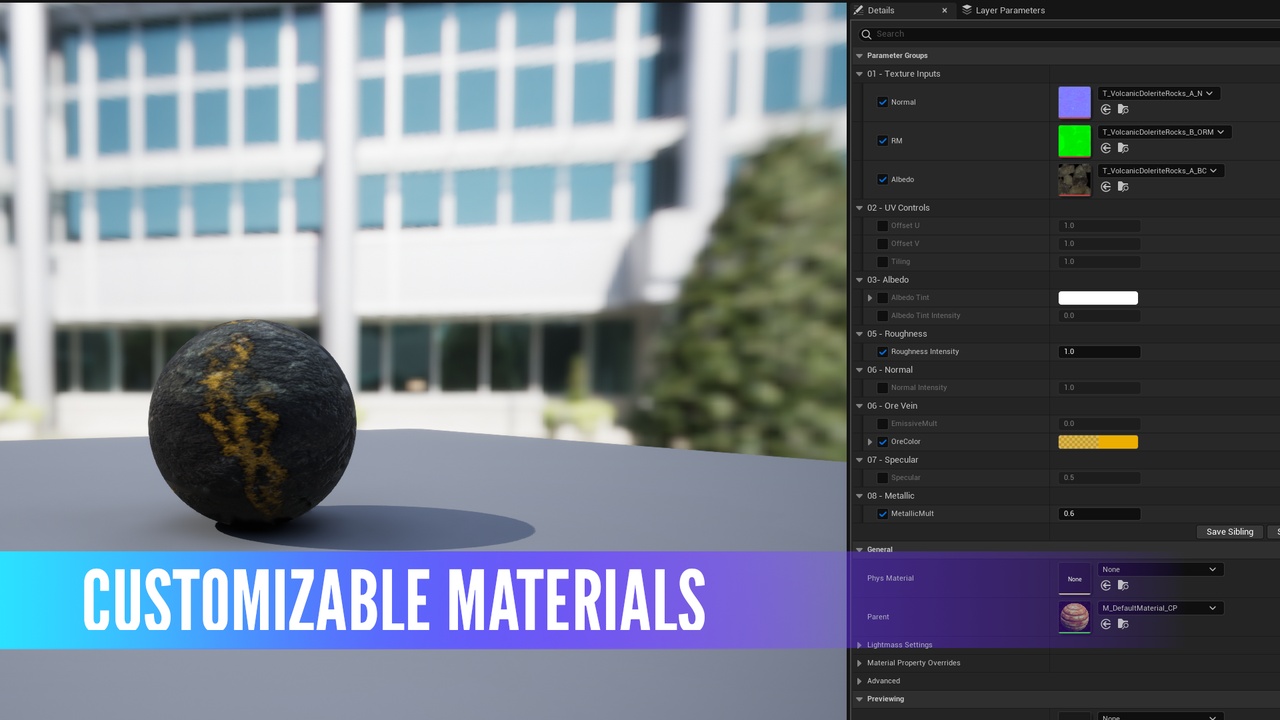Disable the Normal texture override checkbox
1280x720 pixels.
(x=883, y=102)
